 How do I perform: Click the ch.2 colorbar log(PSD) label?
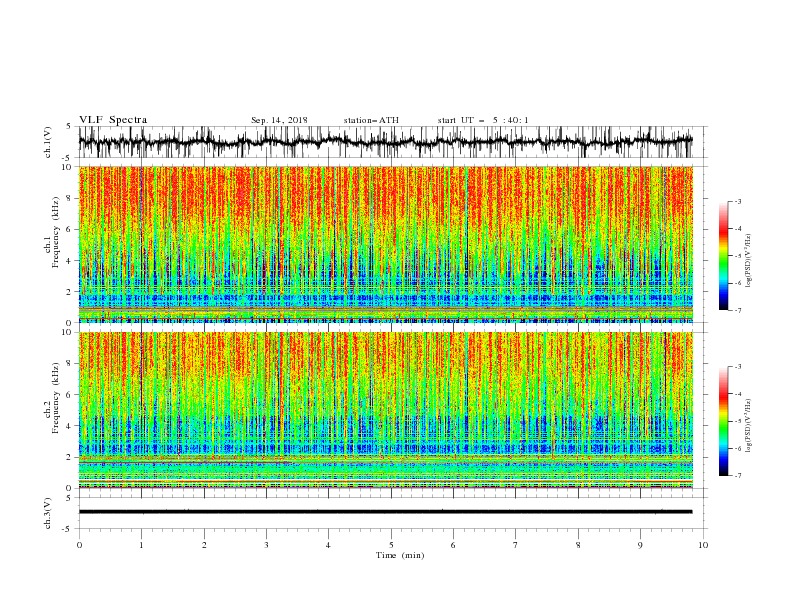pyautogui.click(x=748, y=425)
